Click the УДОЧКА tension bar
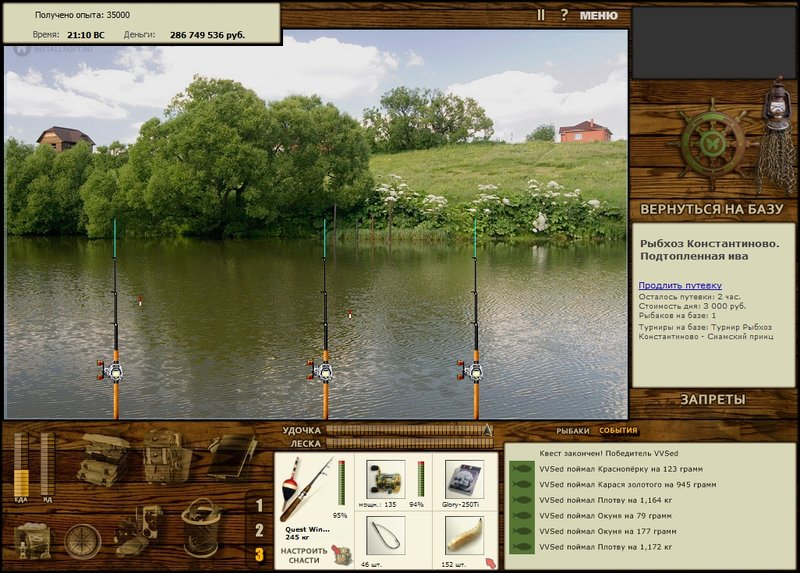 [x=409, y=430]
